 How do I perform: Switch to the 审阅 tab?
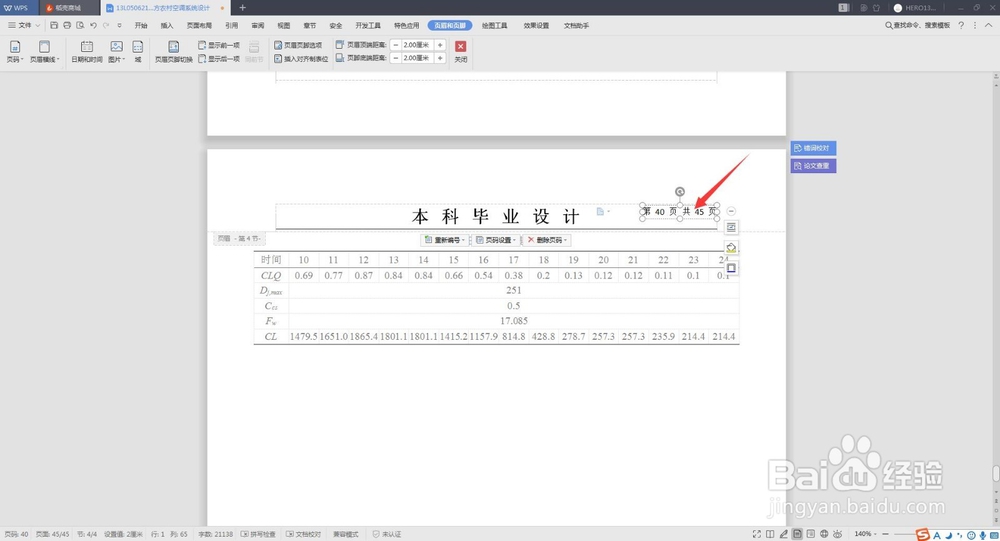click(x=258, y=26)
